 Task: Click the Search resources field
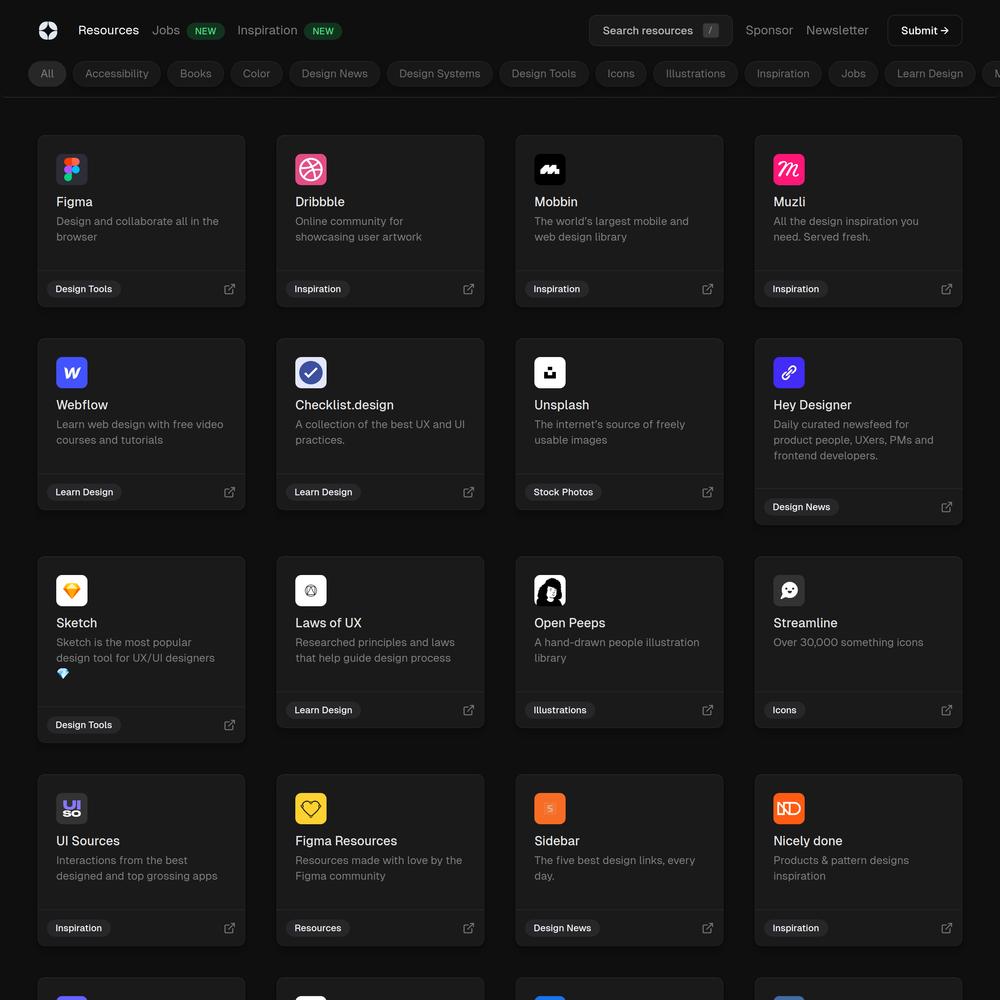pos(661,31)
